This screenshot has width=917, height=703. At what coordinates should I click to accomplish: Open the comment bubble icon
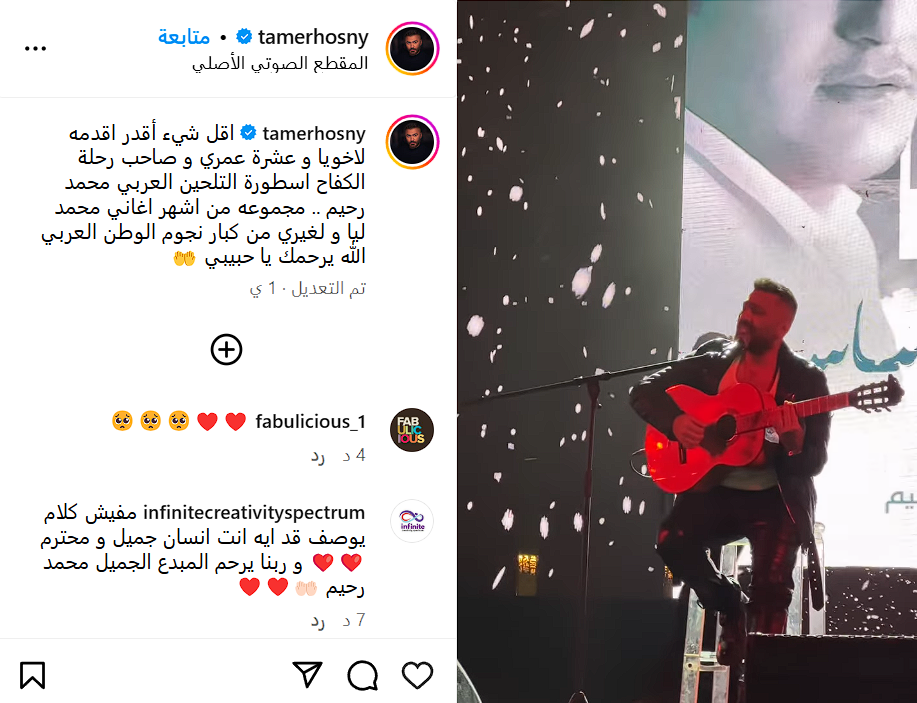click(x=363, y=676)
